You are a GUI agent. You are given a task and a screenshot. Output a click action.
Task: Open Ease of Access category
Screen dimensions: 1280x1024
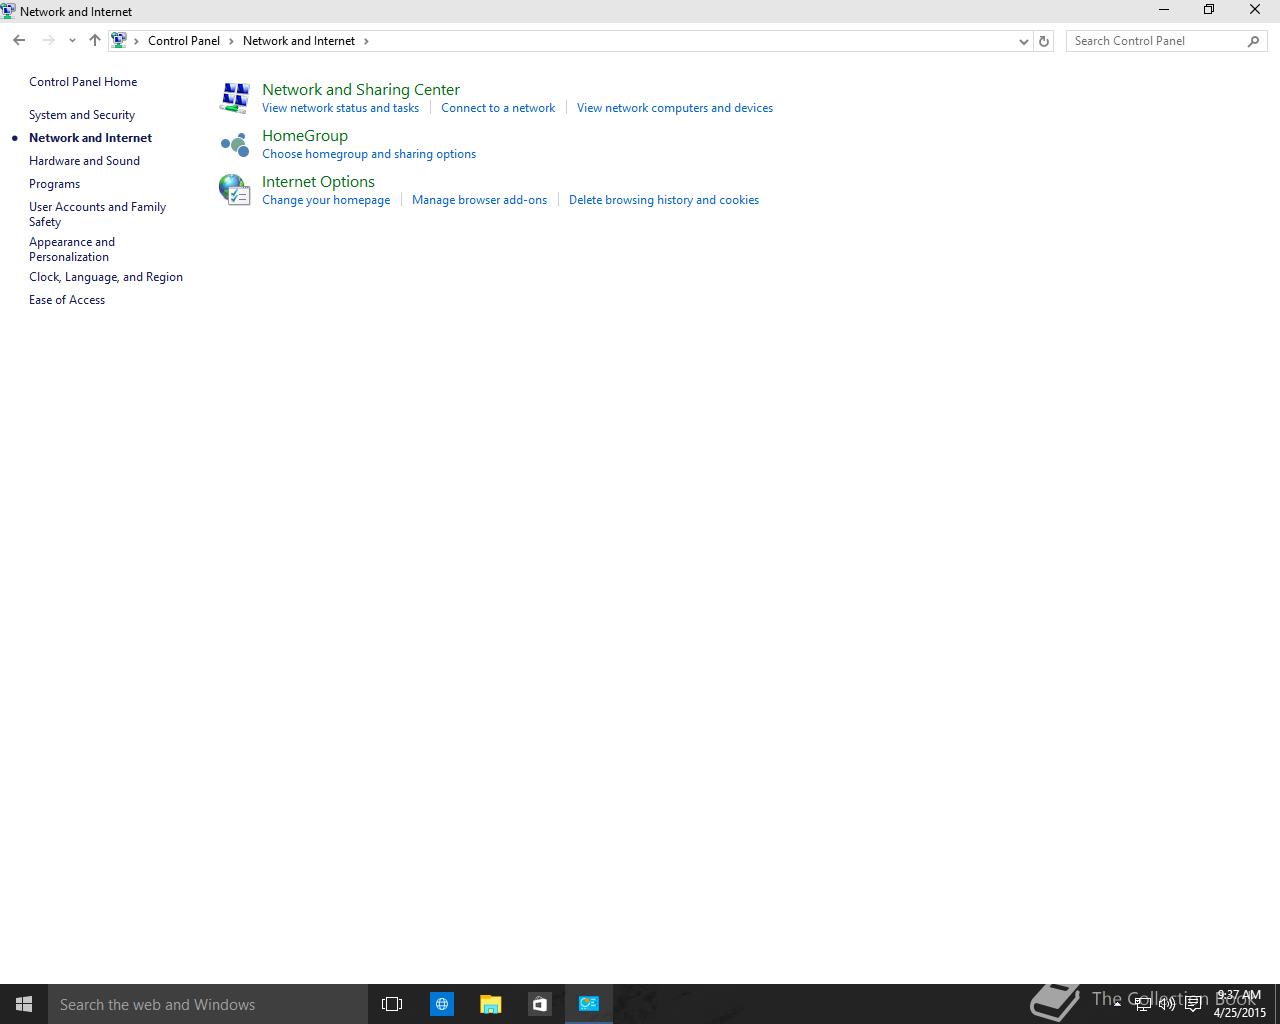coord(67,300)
